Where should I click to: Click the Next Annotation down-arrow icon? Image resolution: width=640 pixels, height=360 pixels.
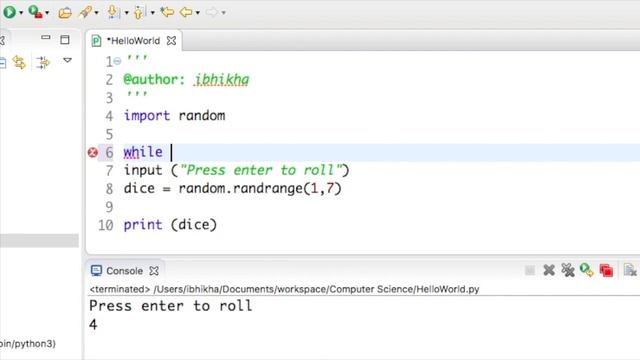click(x=113, y=12)
